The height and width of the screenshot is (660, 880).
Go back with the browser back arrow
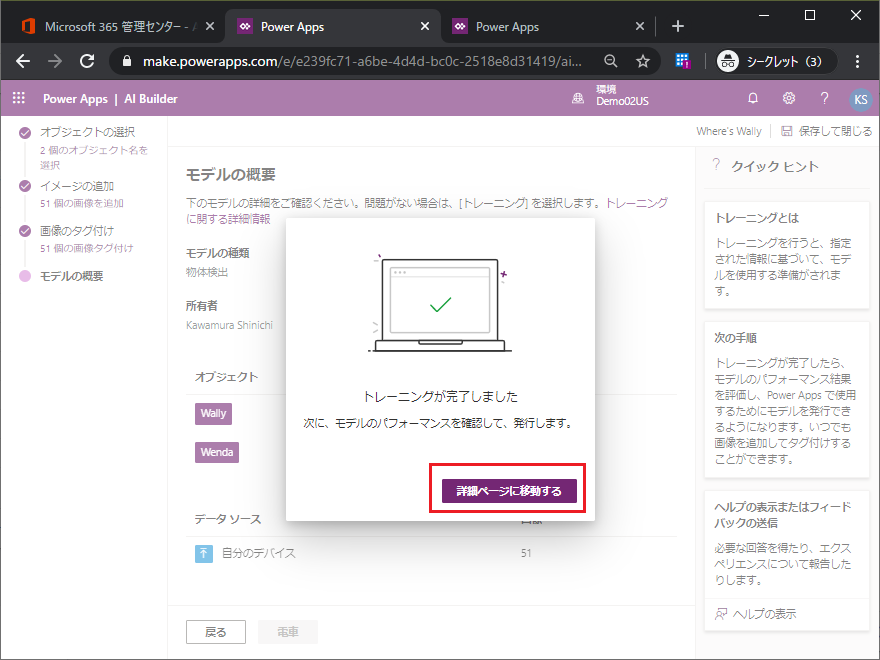pos(23,61)
